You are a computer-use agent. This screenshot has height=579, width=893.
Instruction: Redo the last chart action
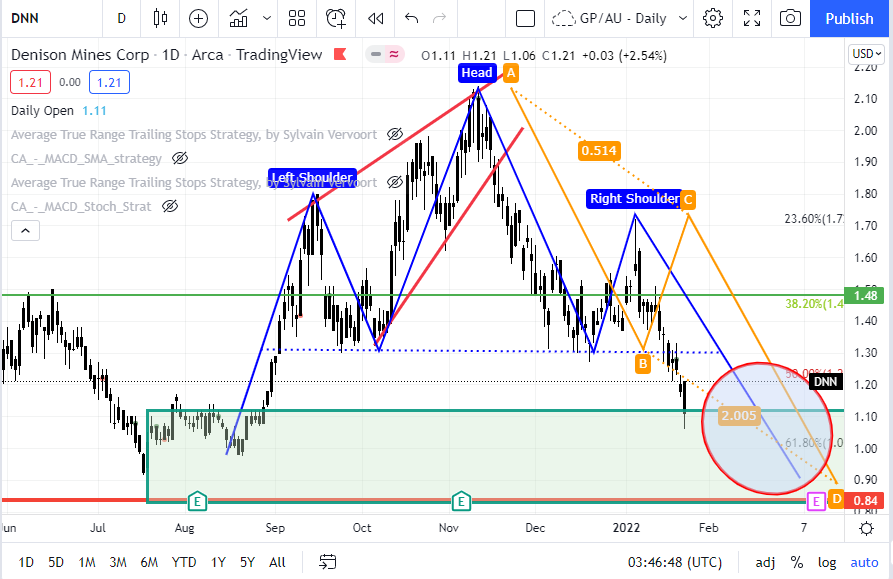[x=440, y=19]
